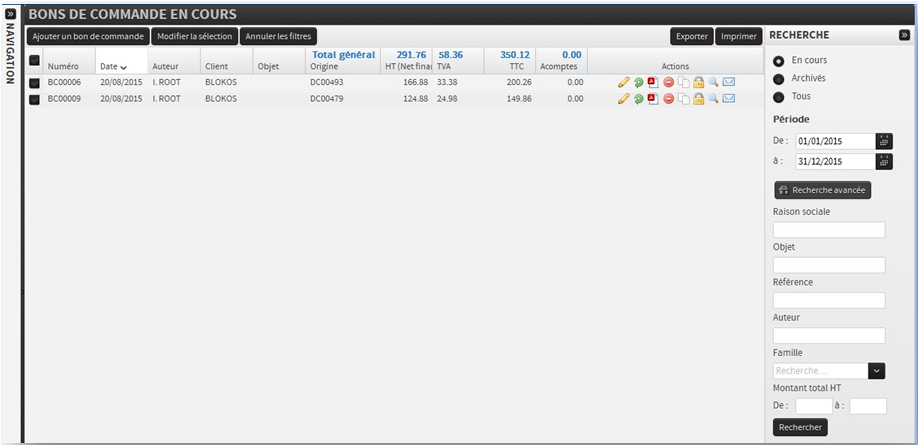
Task: Open the calendar picker for the De date
Action: pos(884,142)
